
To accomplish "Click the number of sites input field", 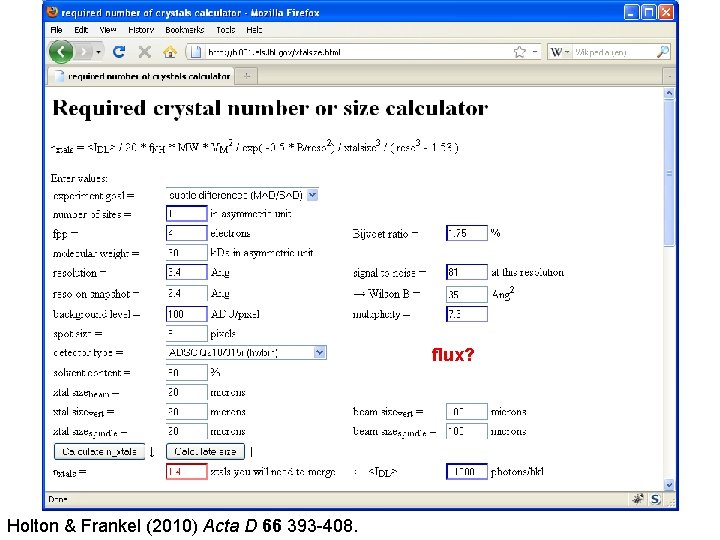I will pos(186,214).
